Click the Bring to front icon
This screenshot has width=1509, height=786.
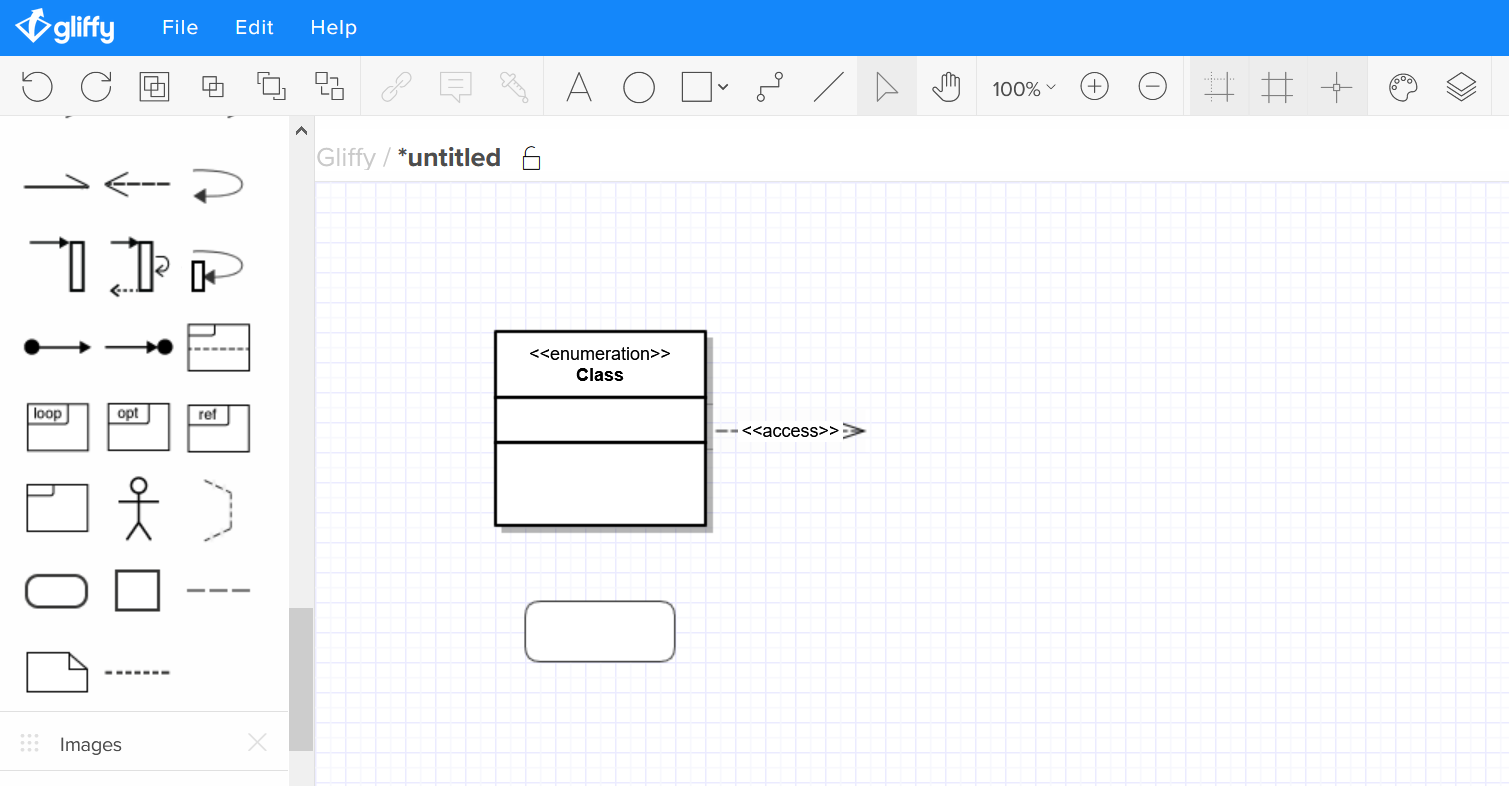pos(271,86)
